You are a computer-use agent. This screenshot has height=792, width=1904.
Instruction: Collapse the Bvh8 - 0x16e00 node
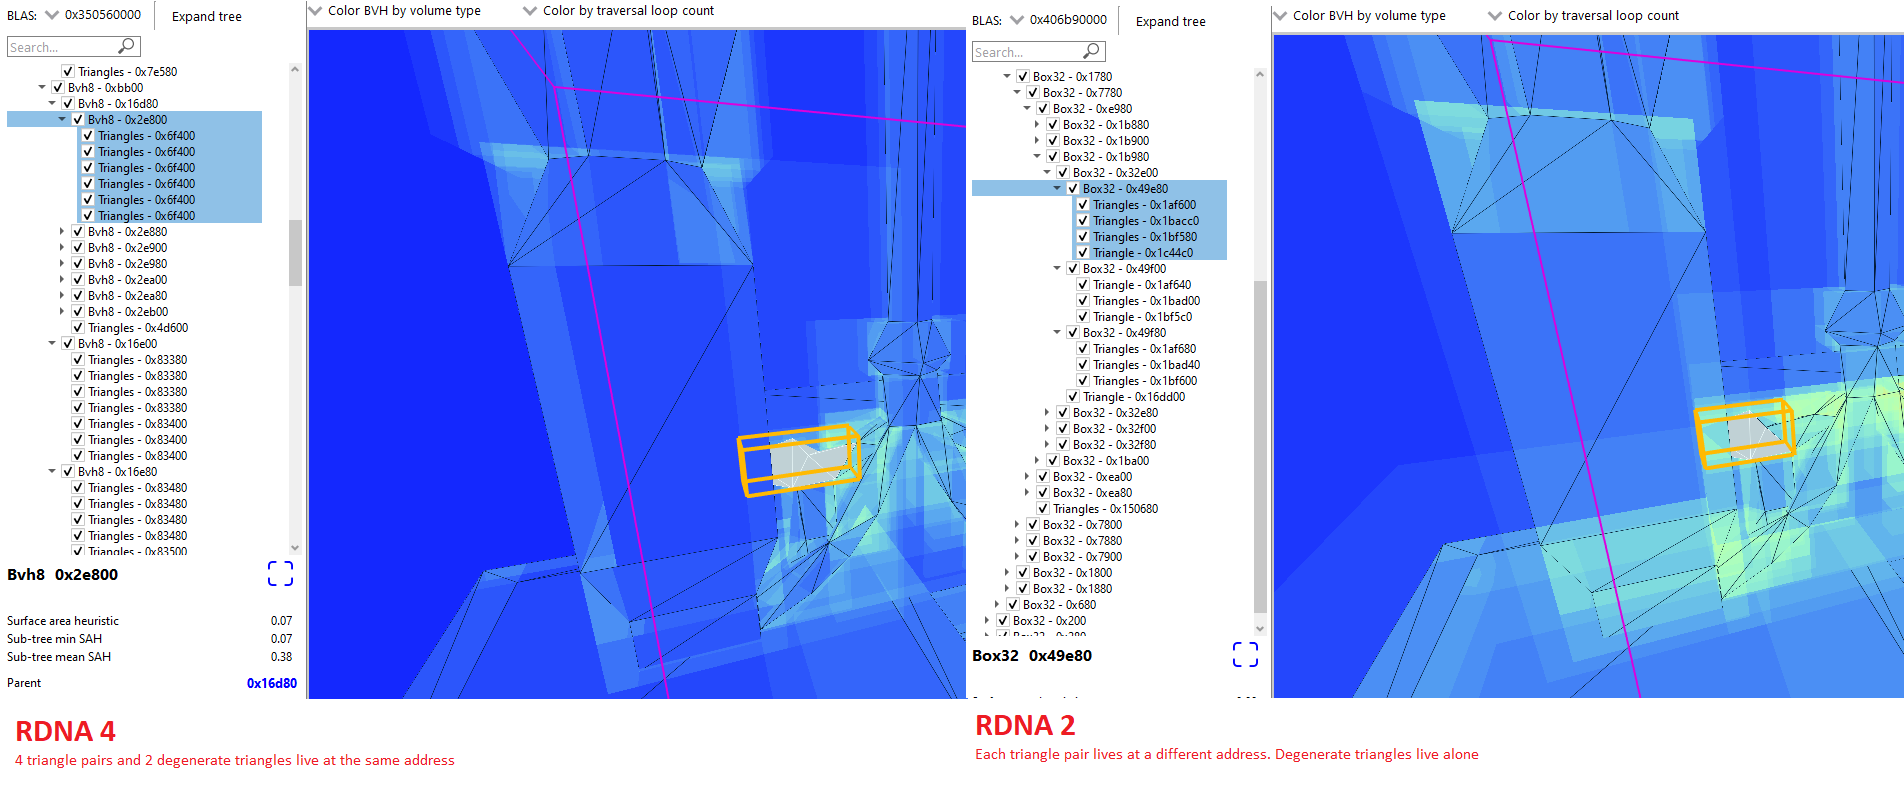click(52, 344)
